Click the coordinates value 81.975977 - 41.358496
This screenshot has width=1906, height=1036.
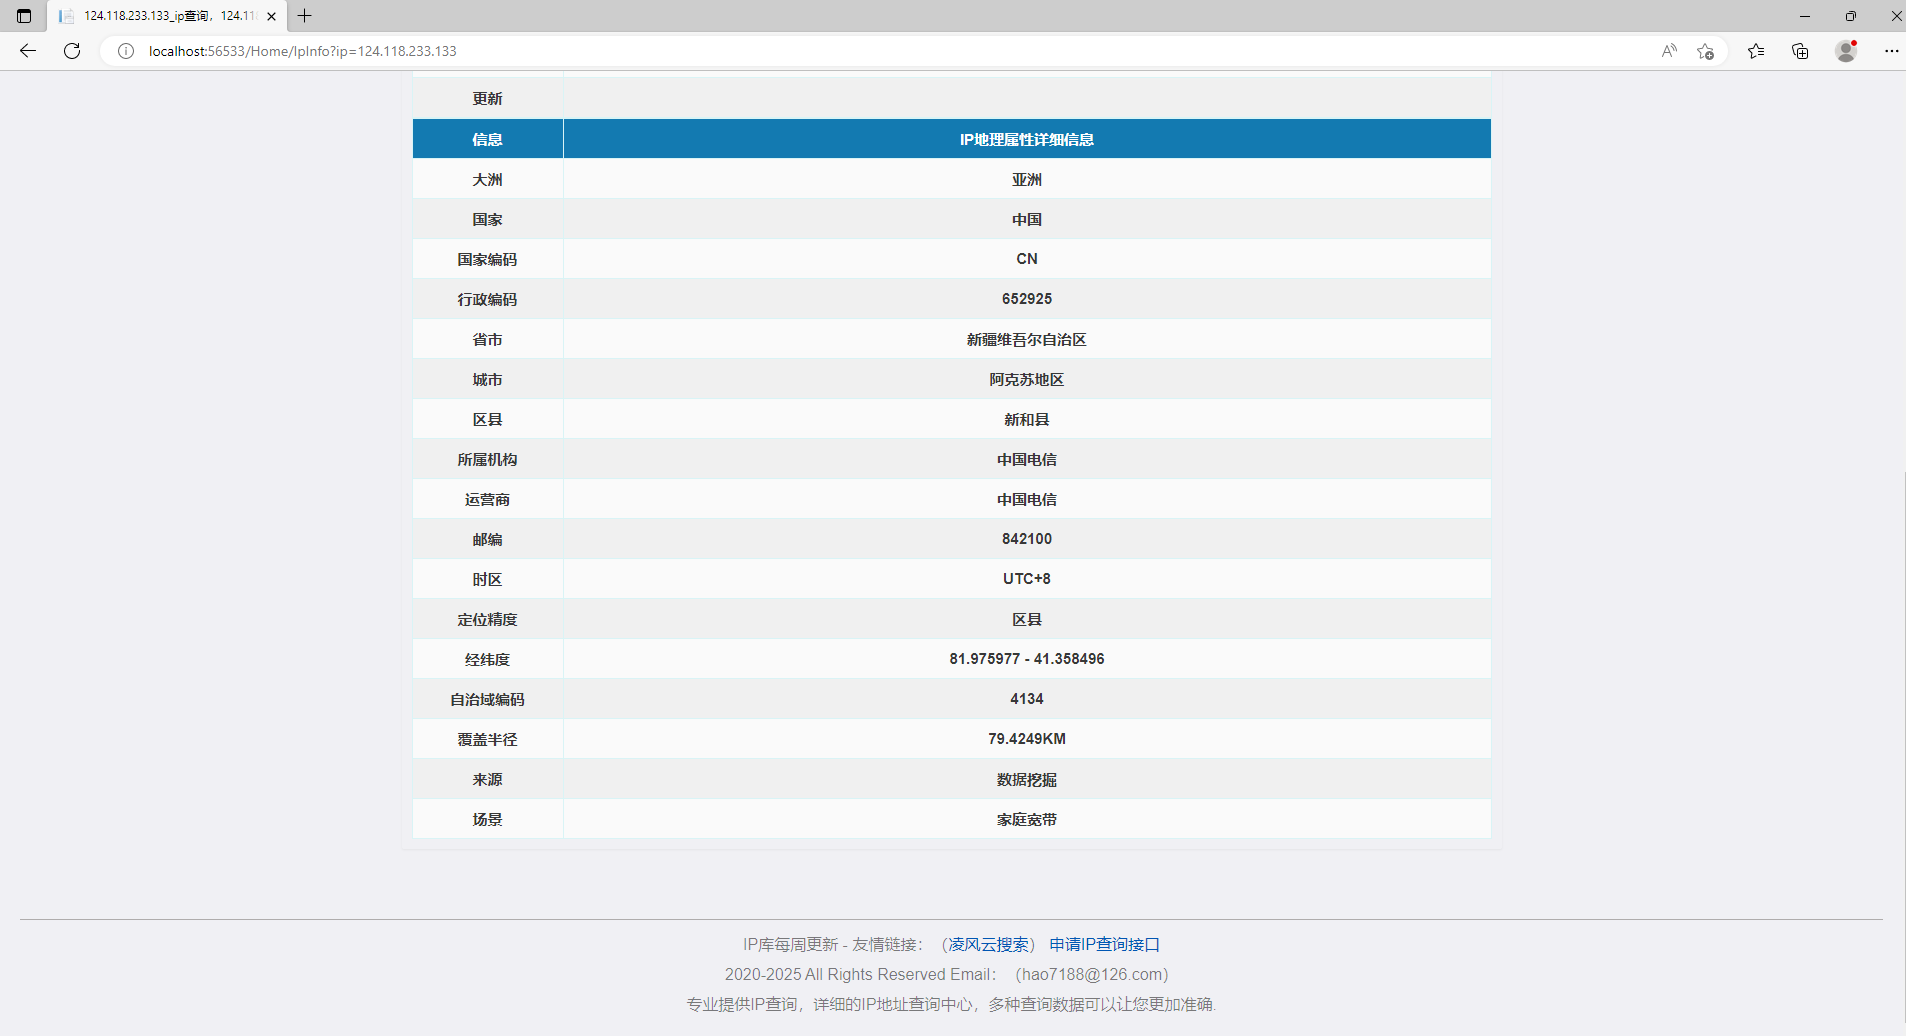click(x=1026, y=659)
